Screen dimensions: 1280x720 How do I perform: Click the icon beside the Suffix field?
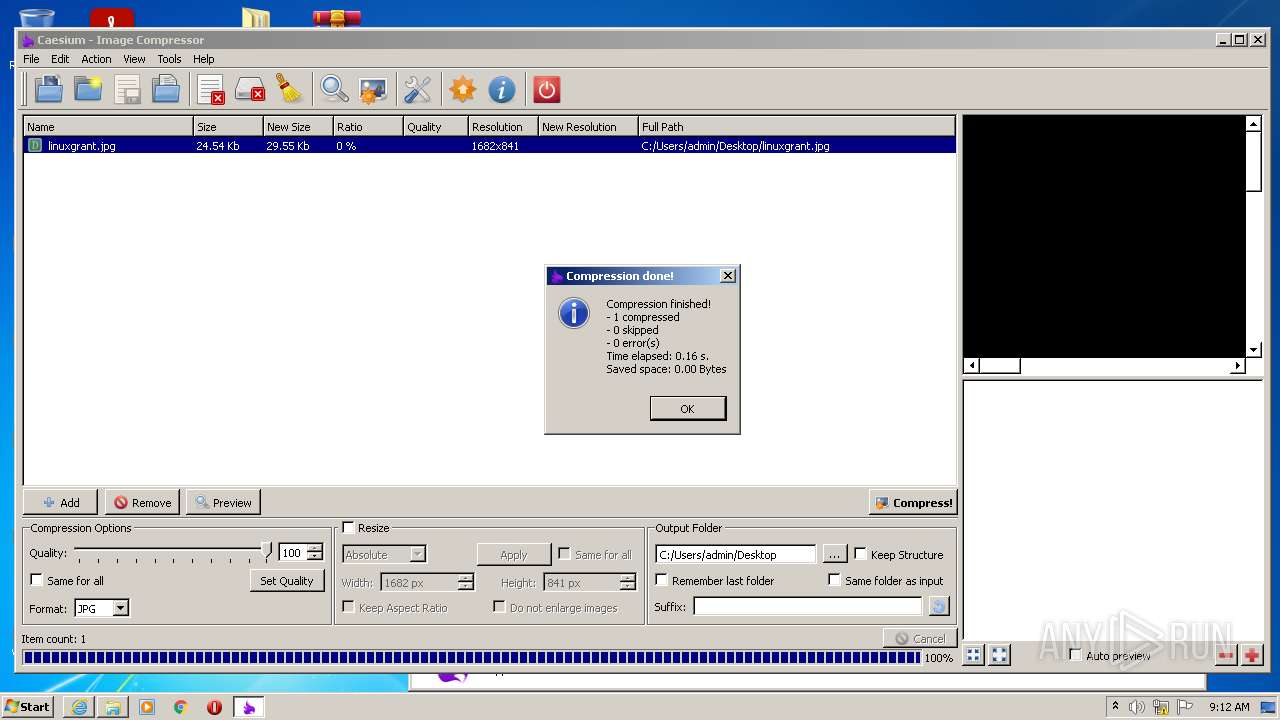(938, 606)
